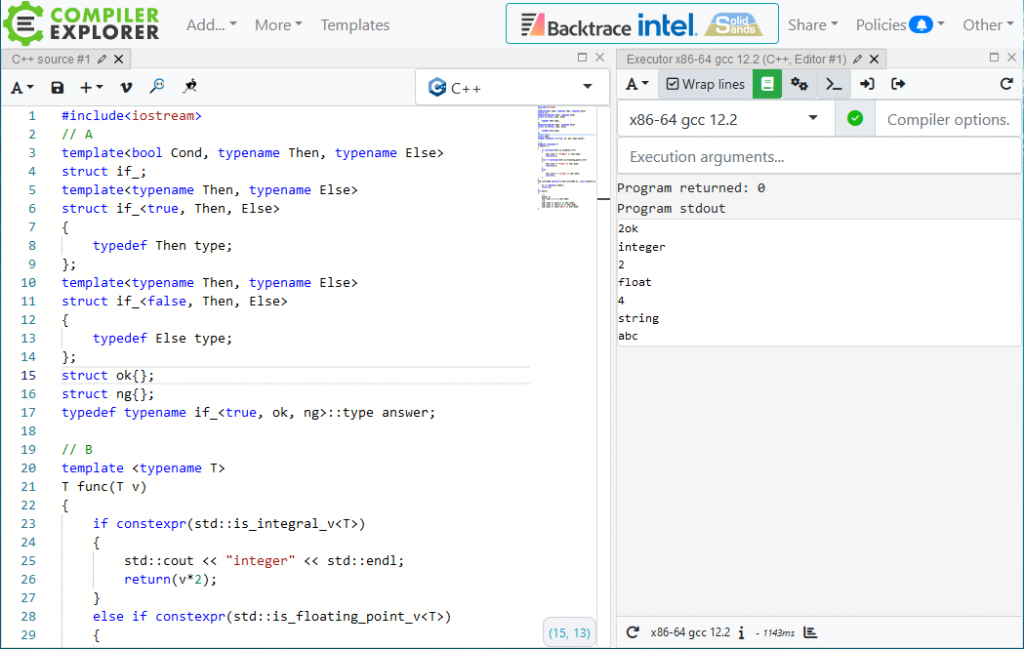
Task: Open the Libraries panel of the executor
Action: click(x=765, y=84)
